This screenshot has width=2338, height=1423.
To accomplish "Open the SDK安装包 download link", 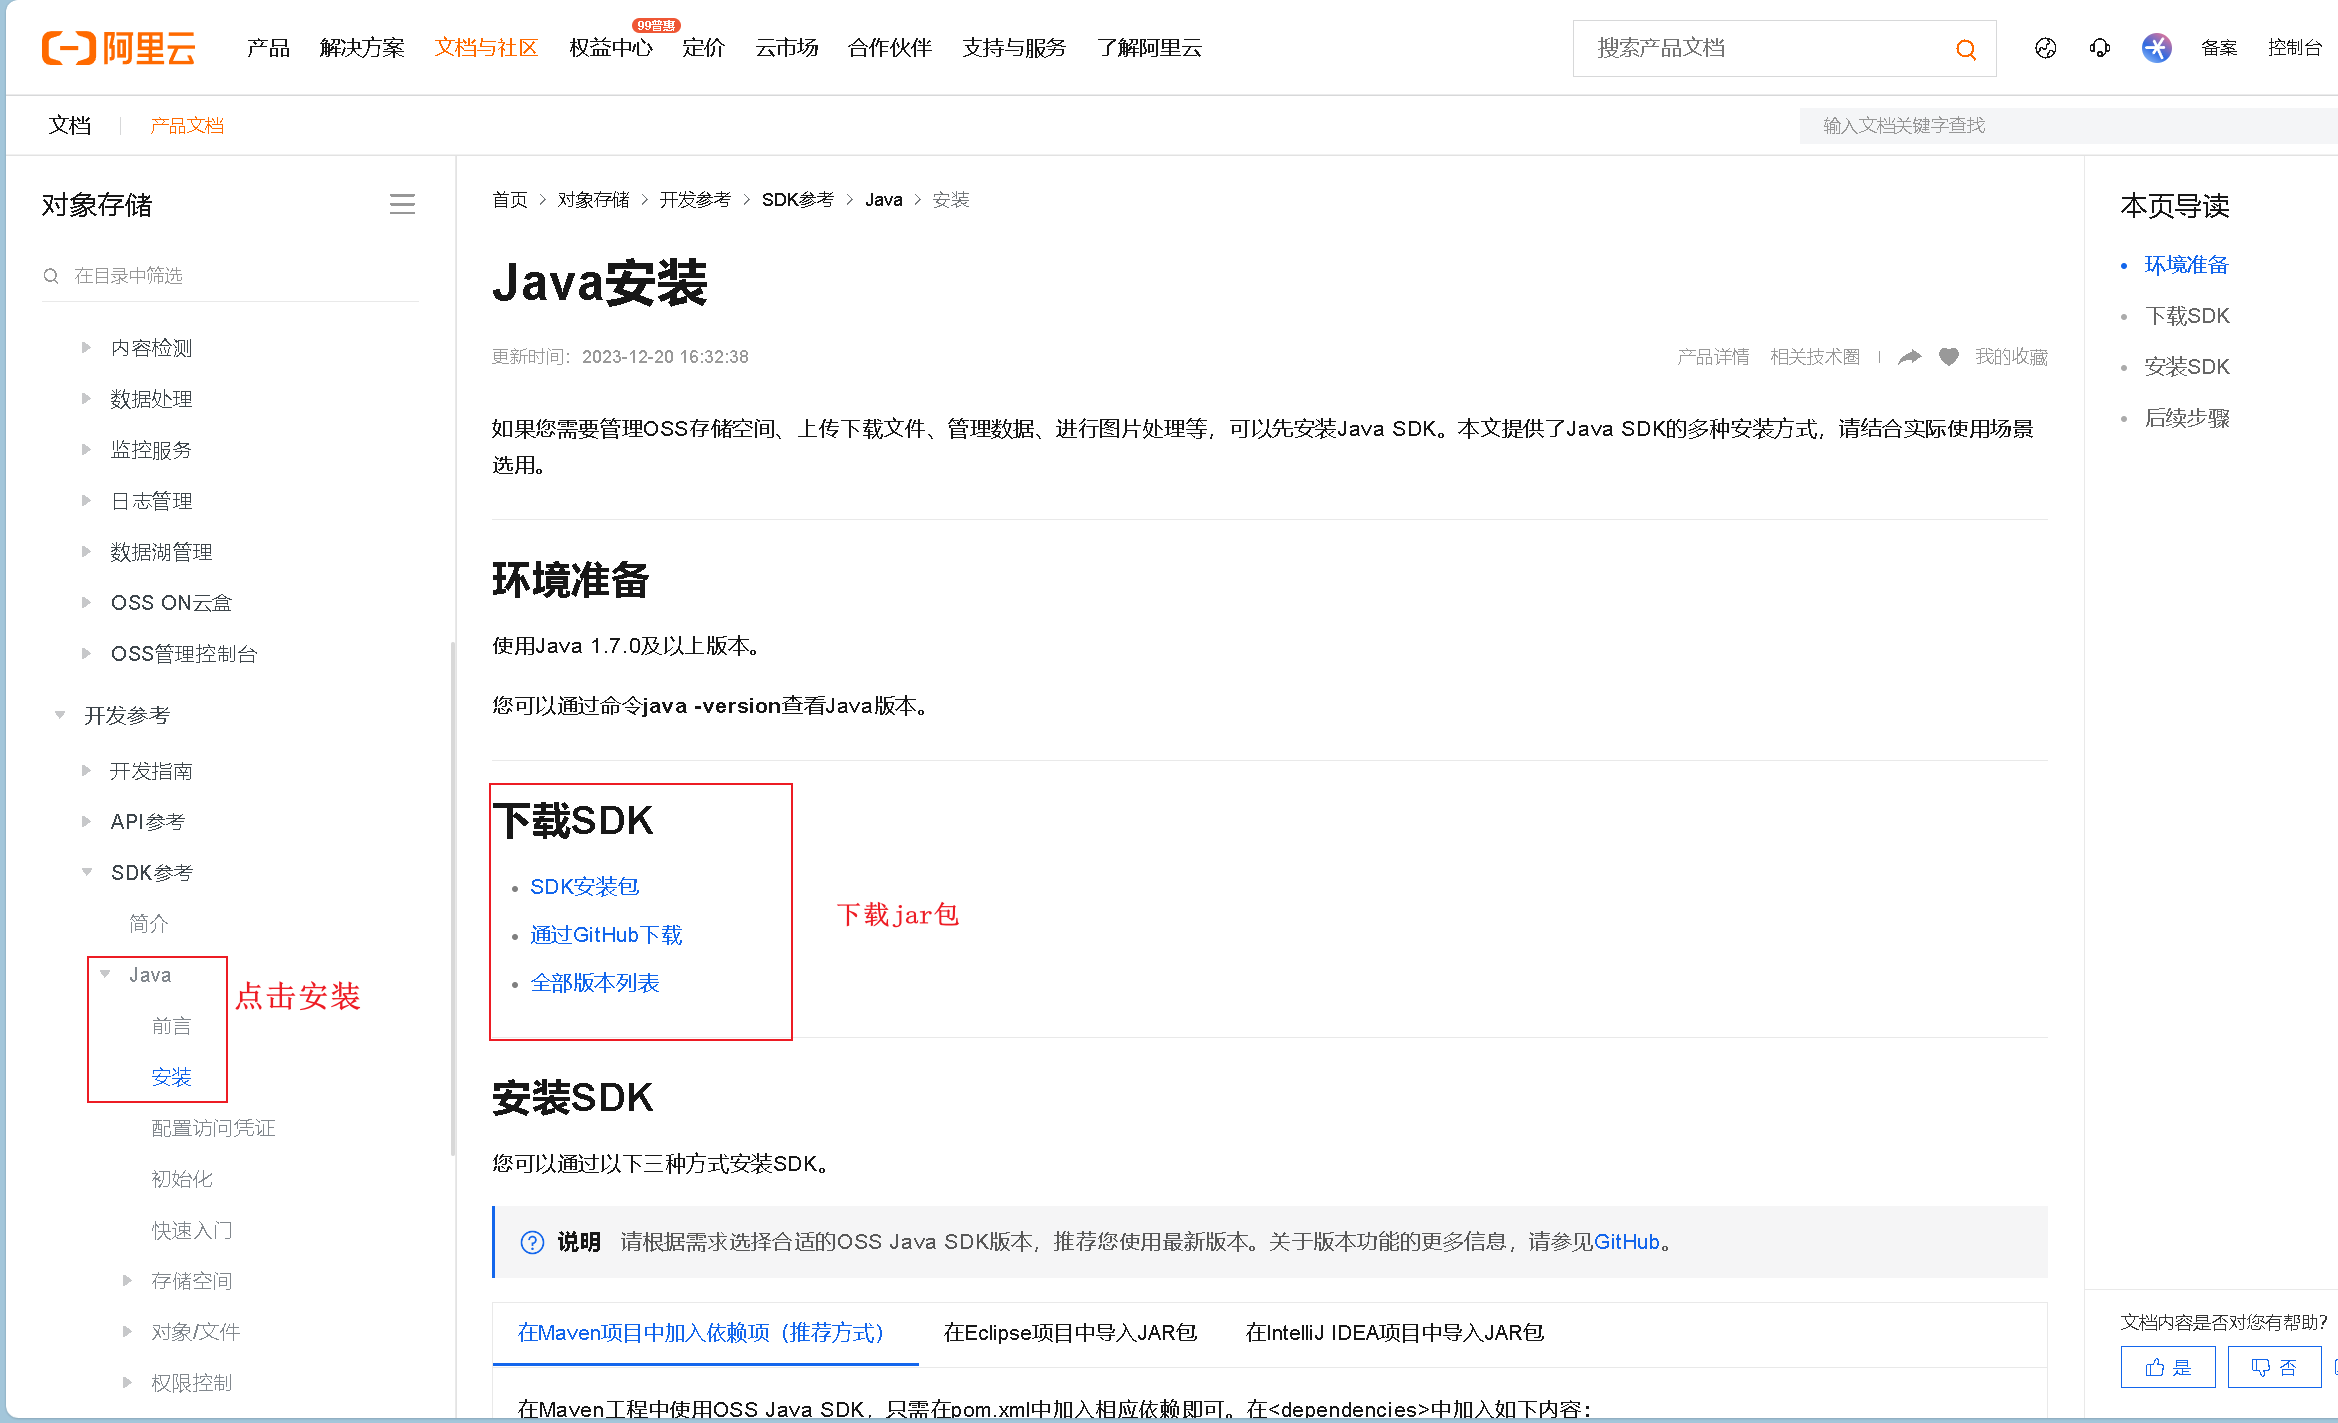I will 584,887.
